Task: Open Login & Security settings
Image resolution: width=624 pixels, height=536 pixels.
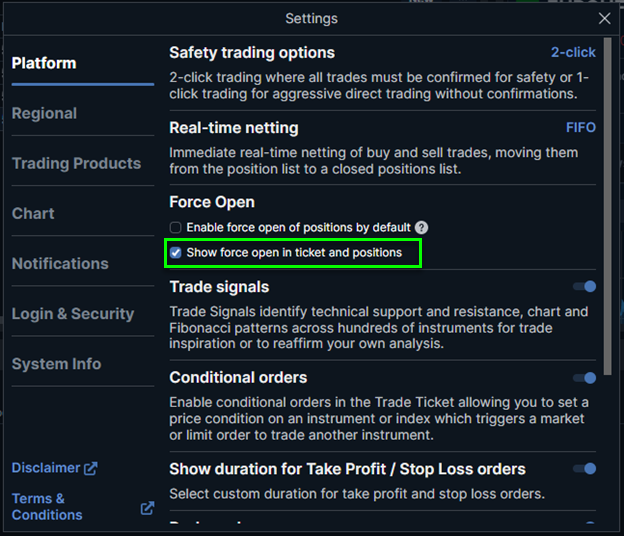Action: point(73,314)
